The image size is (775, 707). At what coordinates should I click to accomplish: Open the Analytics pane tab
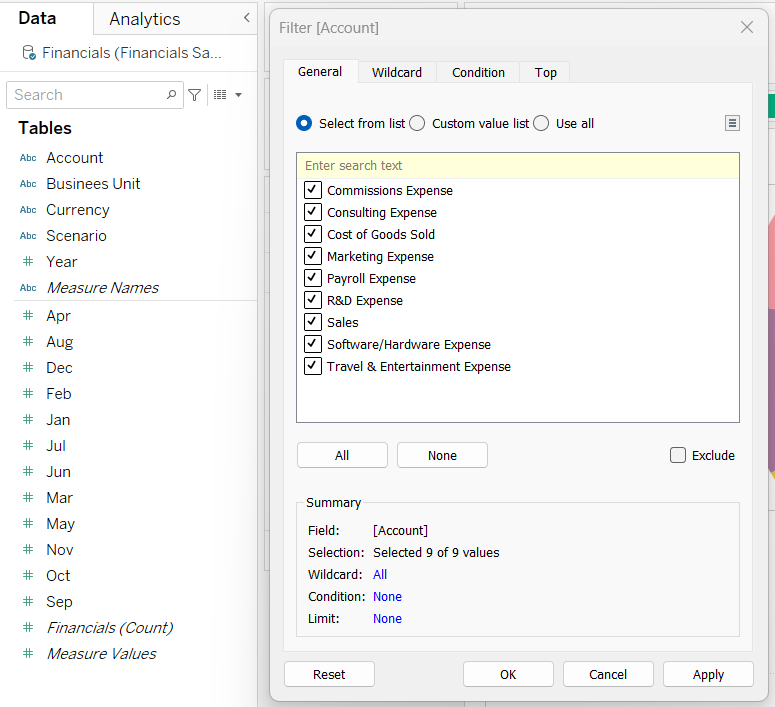click(x=144, y=19)
